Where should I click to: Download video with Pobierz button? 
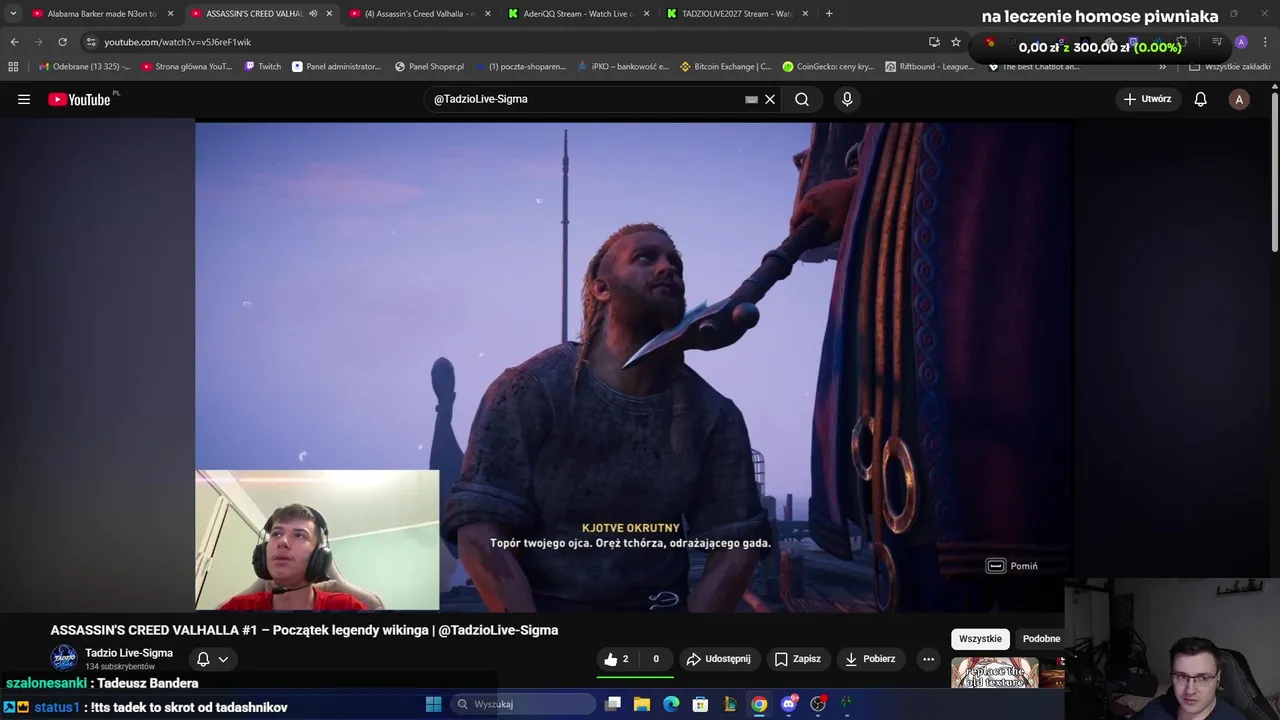[871, 659]
